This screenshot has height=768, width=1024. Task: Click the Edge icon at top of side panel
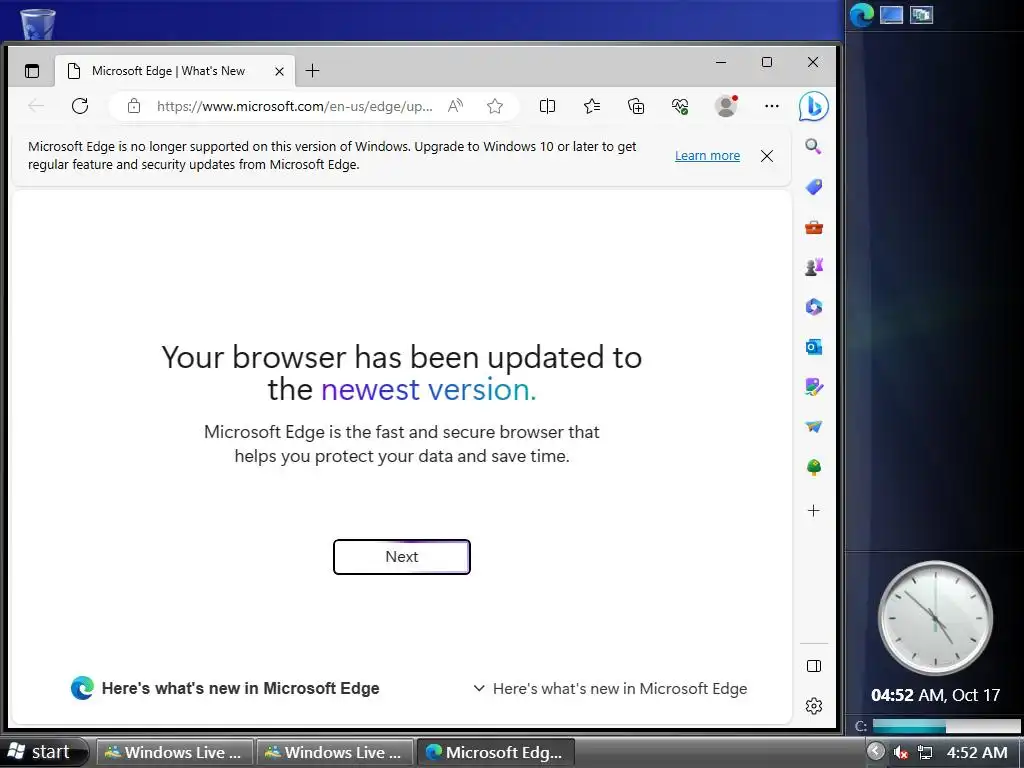(861, 15)
